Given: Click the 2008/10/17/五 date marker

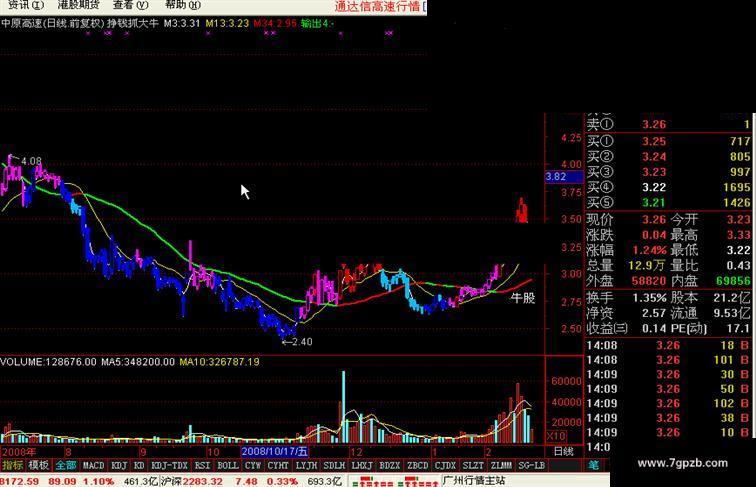Looking at the screenshot, I should coord(274,452).
